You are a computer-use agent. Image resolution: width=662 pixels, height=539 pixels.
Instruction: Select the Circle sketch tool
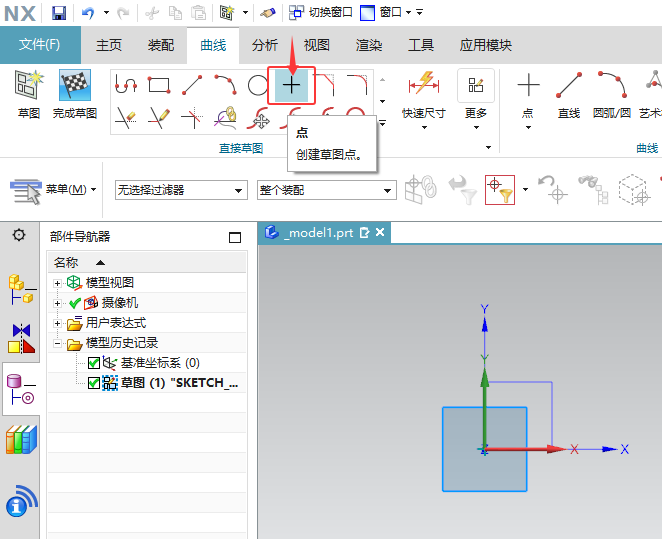click(258, 86)
